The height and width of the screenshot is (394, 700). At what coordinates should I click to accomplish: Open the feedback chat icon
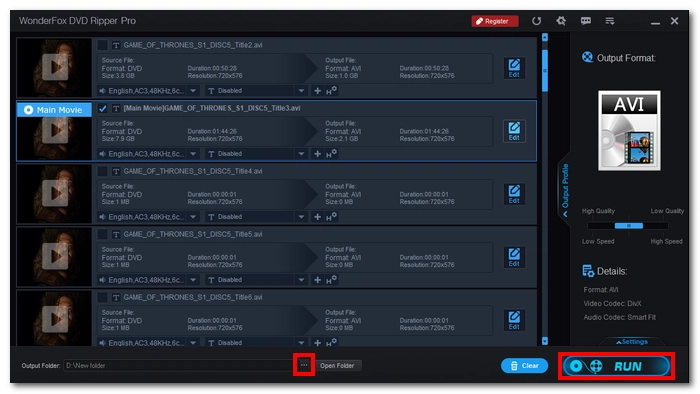pyautogui.click(x=586, y=21)
